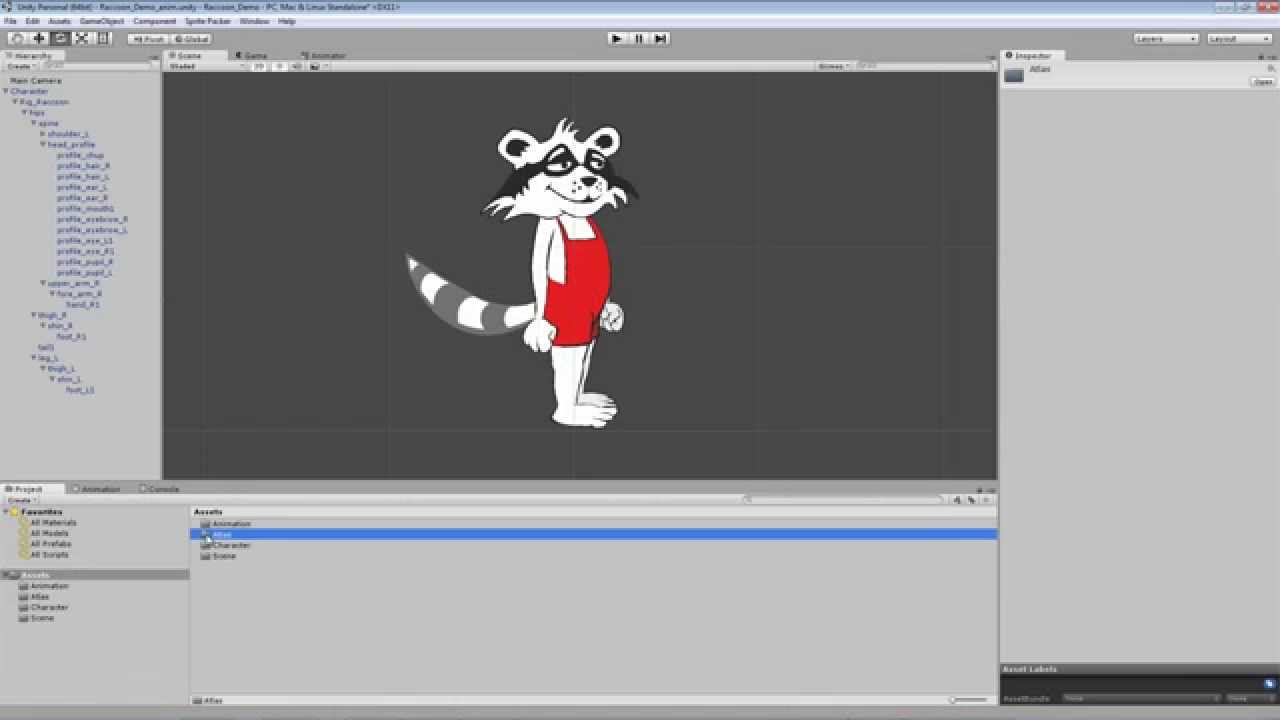1280x720 pixels.
Task: Open Hierarchy Create dropdown
Action: [19, 66]
